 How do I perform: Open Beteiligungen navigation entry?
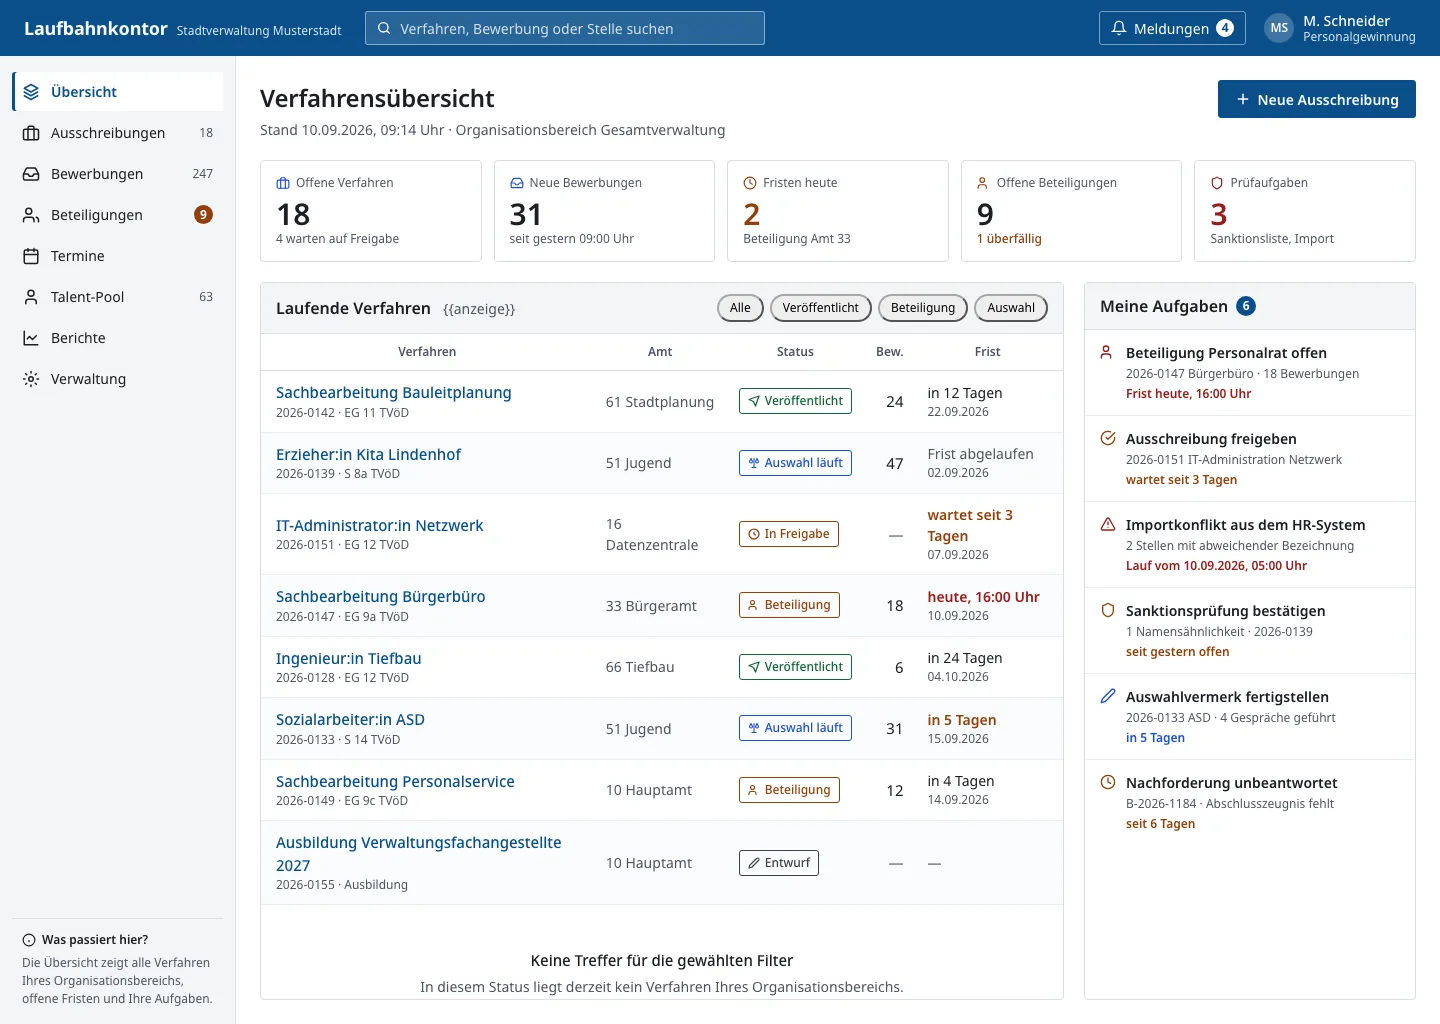(118, 215)
